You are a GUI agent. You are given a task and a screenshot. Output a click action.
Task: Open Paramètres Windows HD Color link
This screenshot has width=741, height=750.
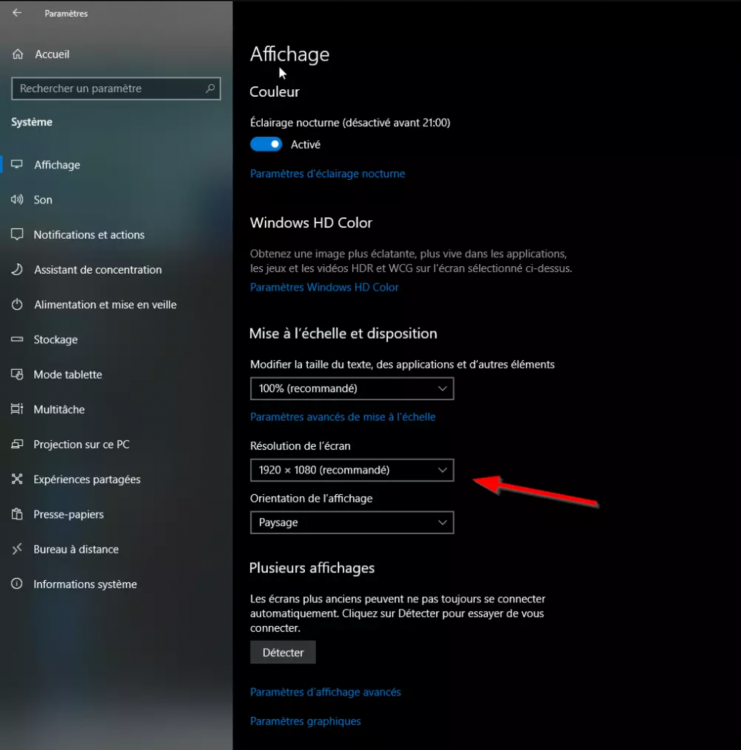(x=324, y=287)
